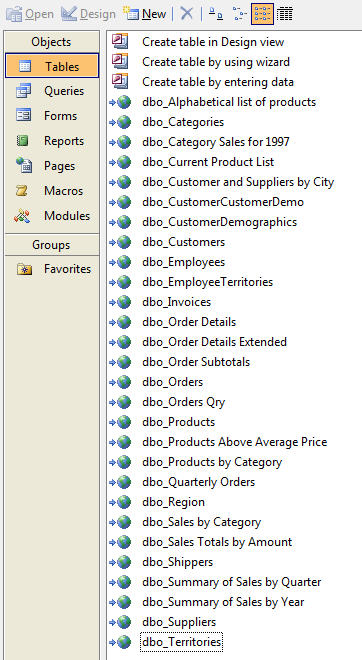Select the dbo_Order Details Extended table
The height and width of the screenshot is (660, 362).
point(215,342)
